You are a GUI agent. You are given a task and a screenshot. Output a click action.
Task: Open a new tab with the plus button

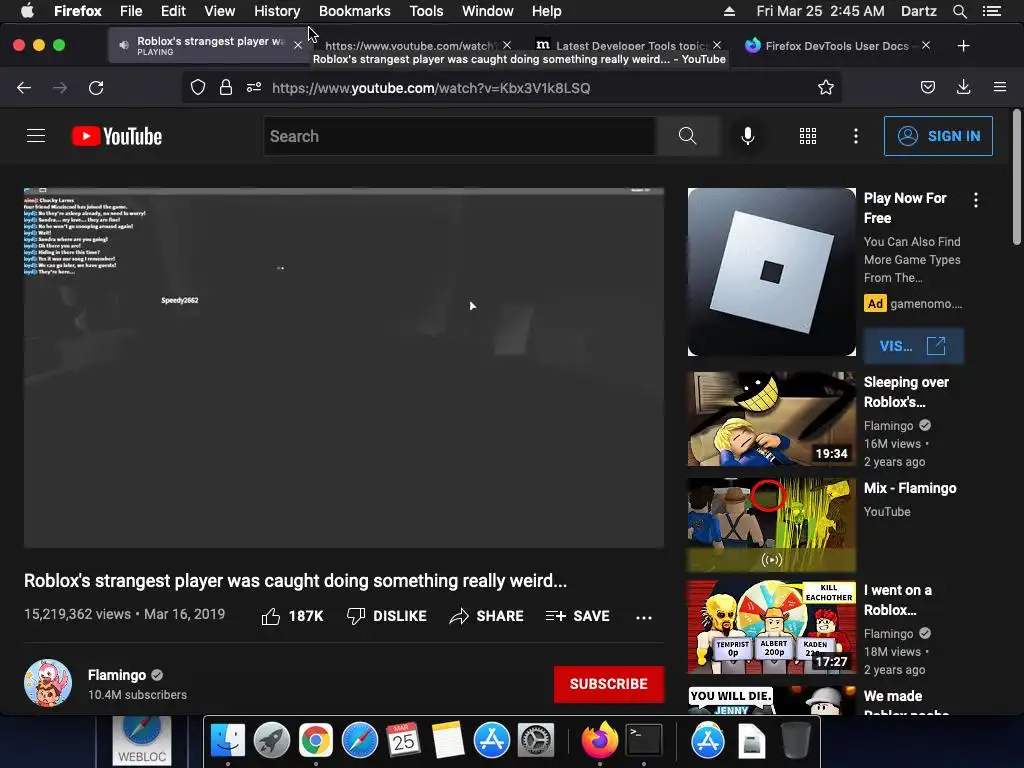963,46
